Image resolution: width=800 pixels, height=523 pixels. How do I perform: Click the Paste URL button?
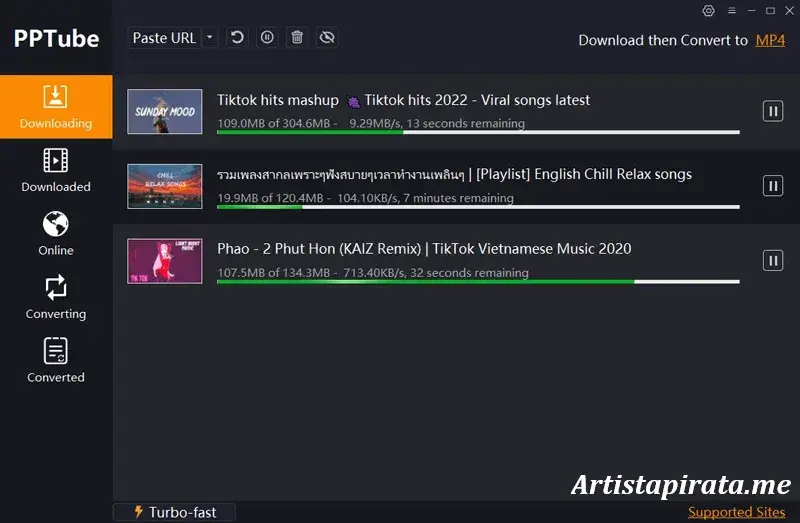pos(164,38)
